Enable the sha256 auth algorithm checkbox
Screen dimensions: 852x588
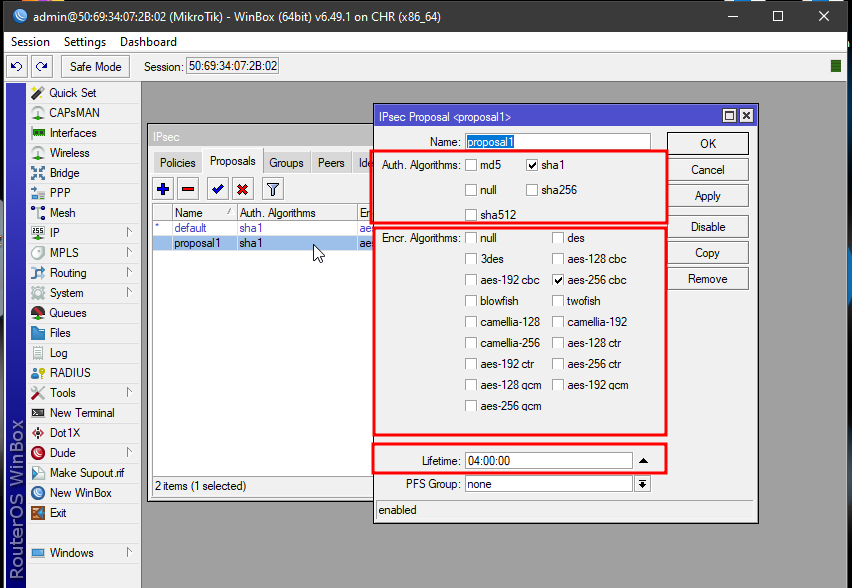tap(531, 190)
